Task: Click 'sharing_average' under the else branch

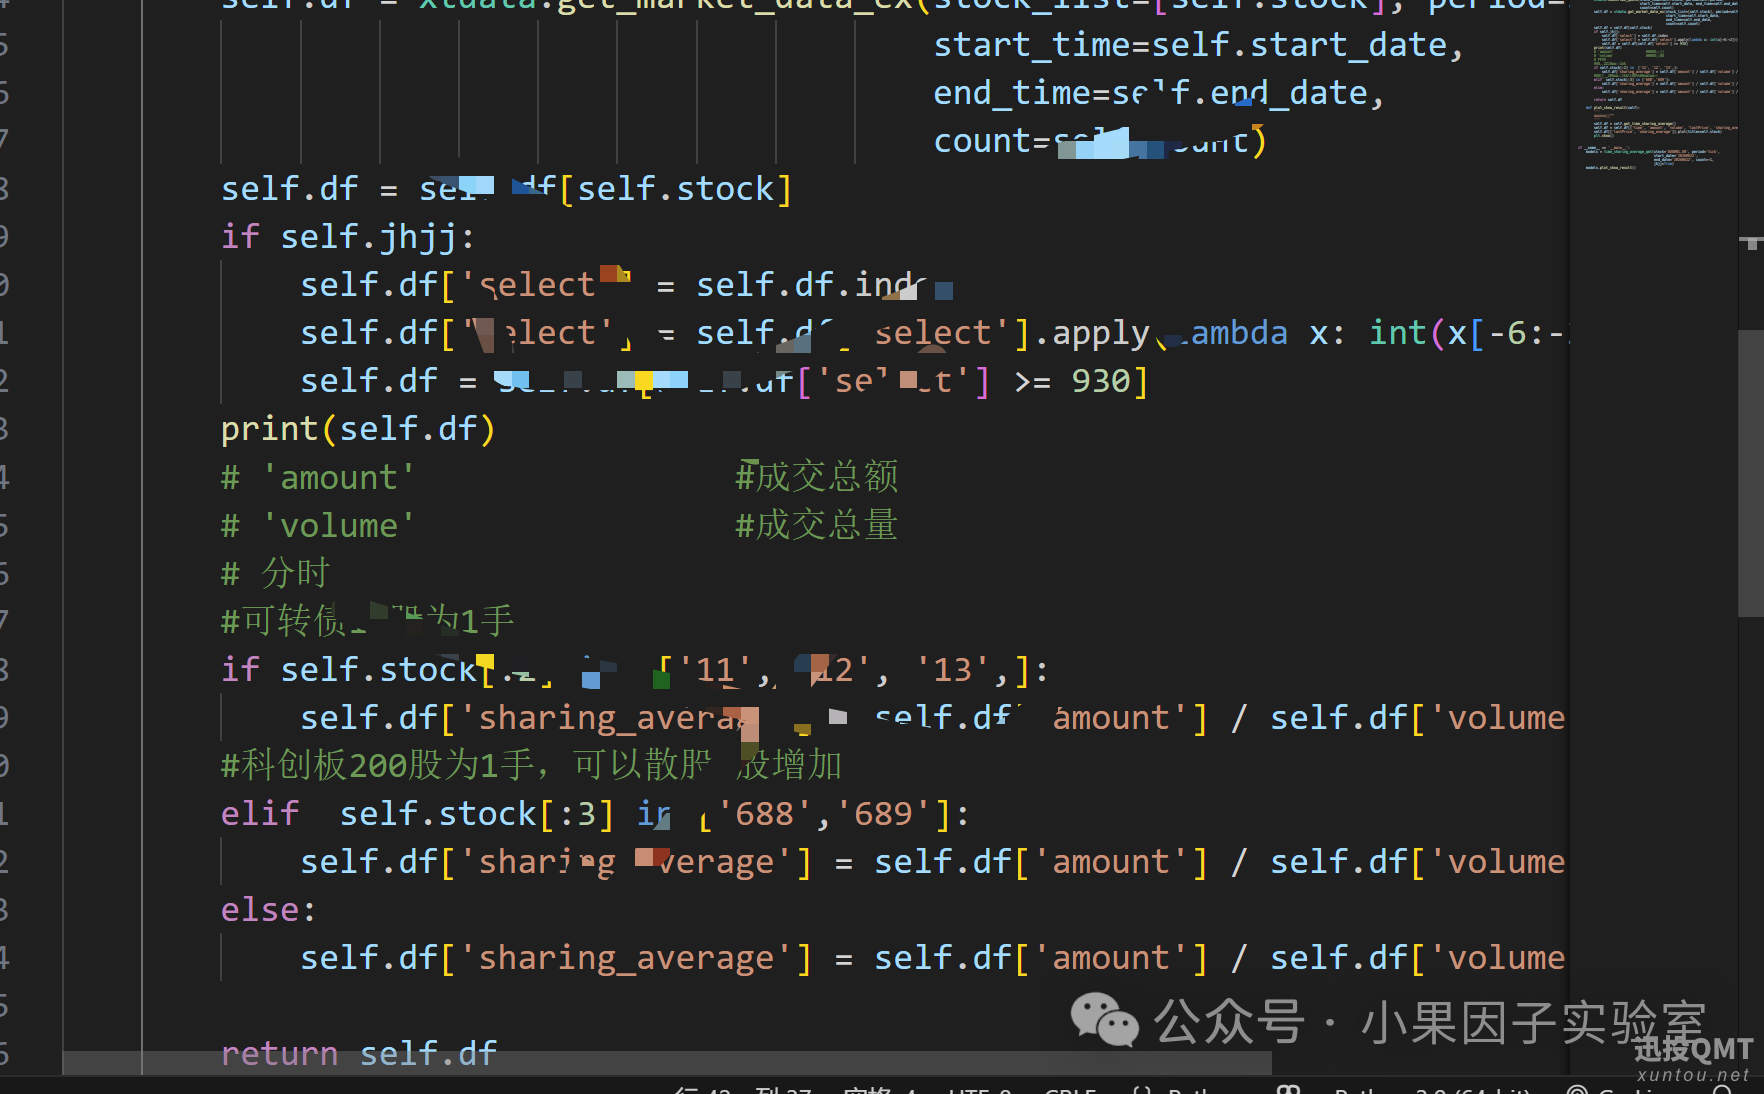Action: point(626,958)
